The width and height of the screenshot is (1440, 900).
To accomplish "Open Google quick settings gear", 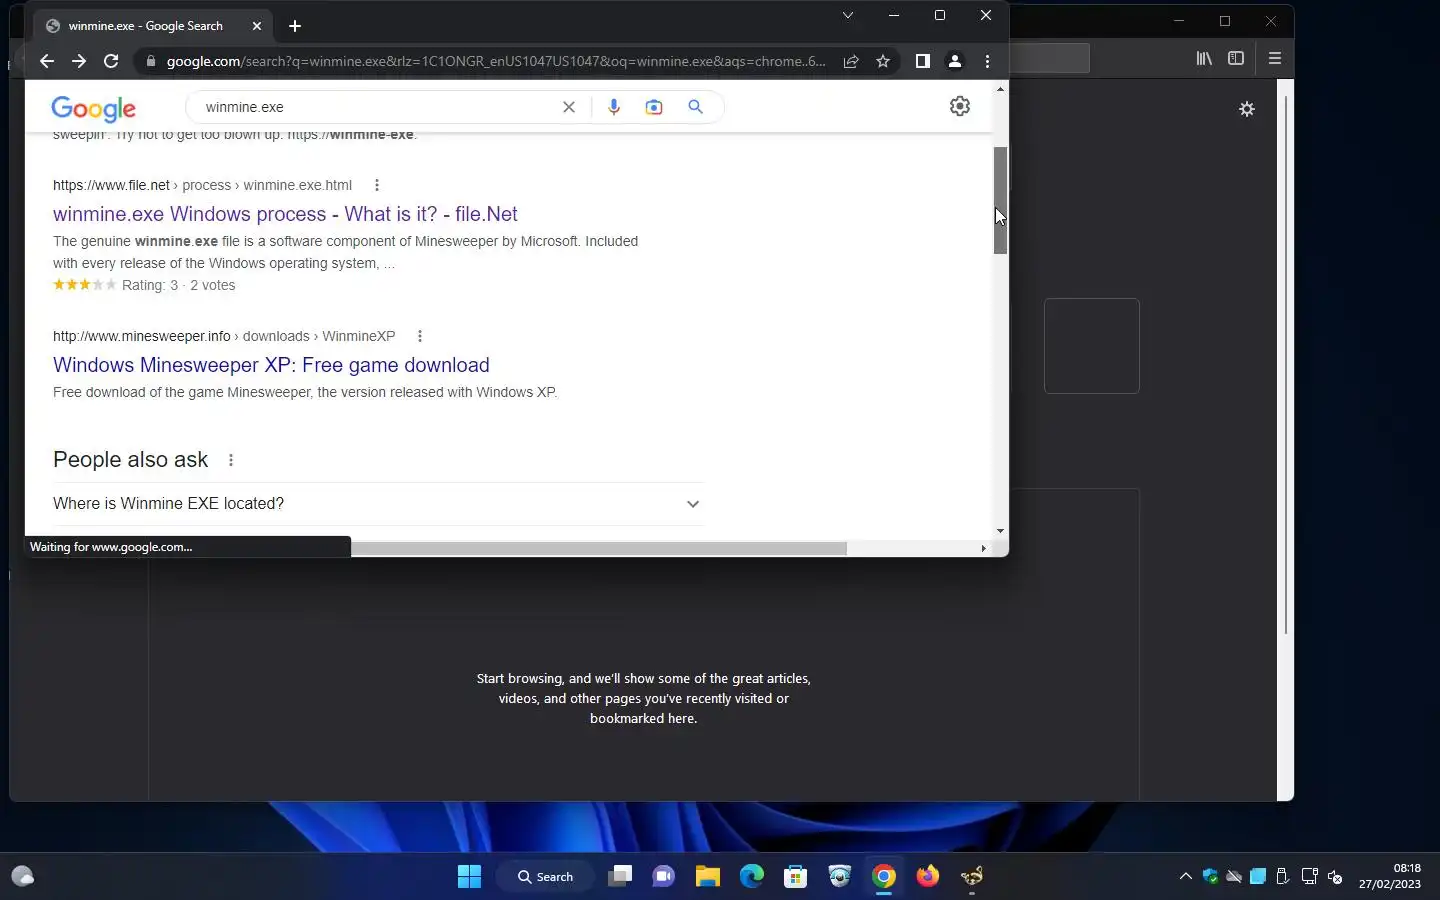I will (960, 106).
